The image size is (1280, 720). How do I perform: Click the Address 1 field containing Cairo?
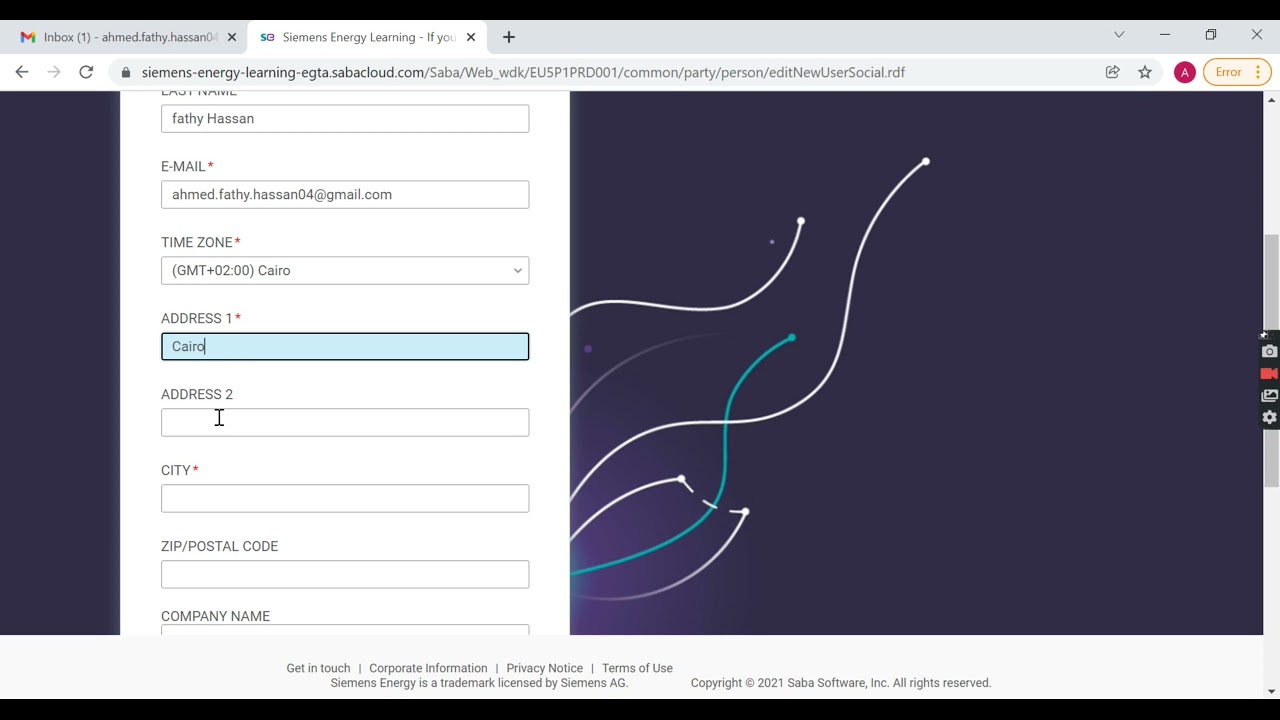345,346
